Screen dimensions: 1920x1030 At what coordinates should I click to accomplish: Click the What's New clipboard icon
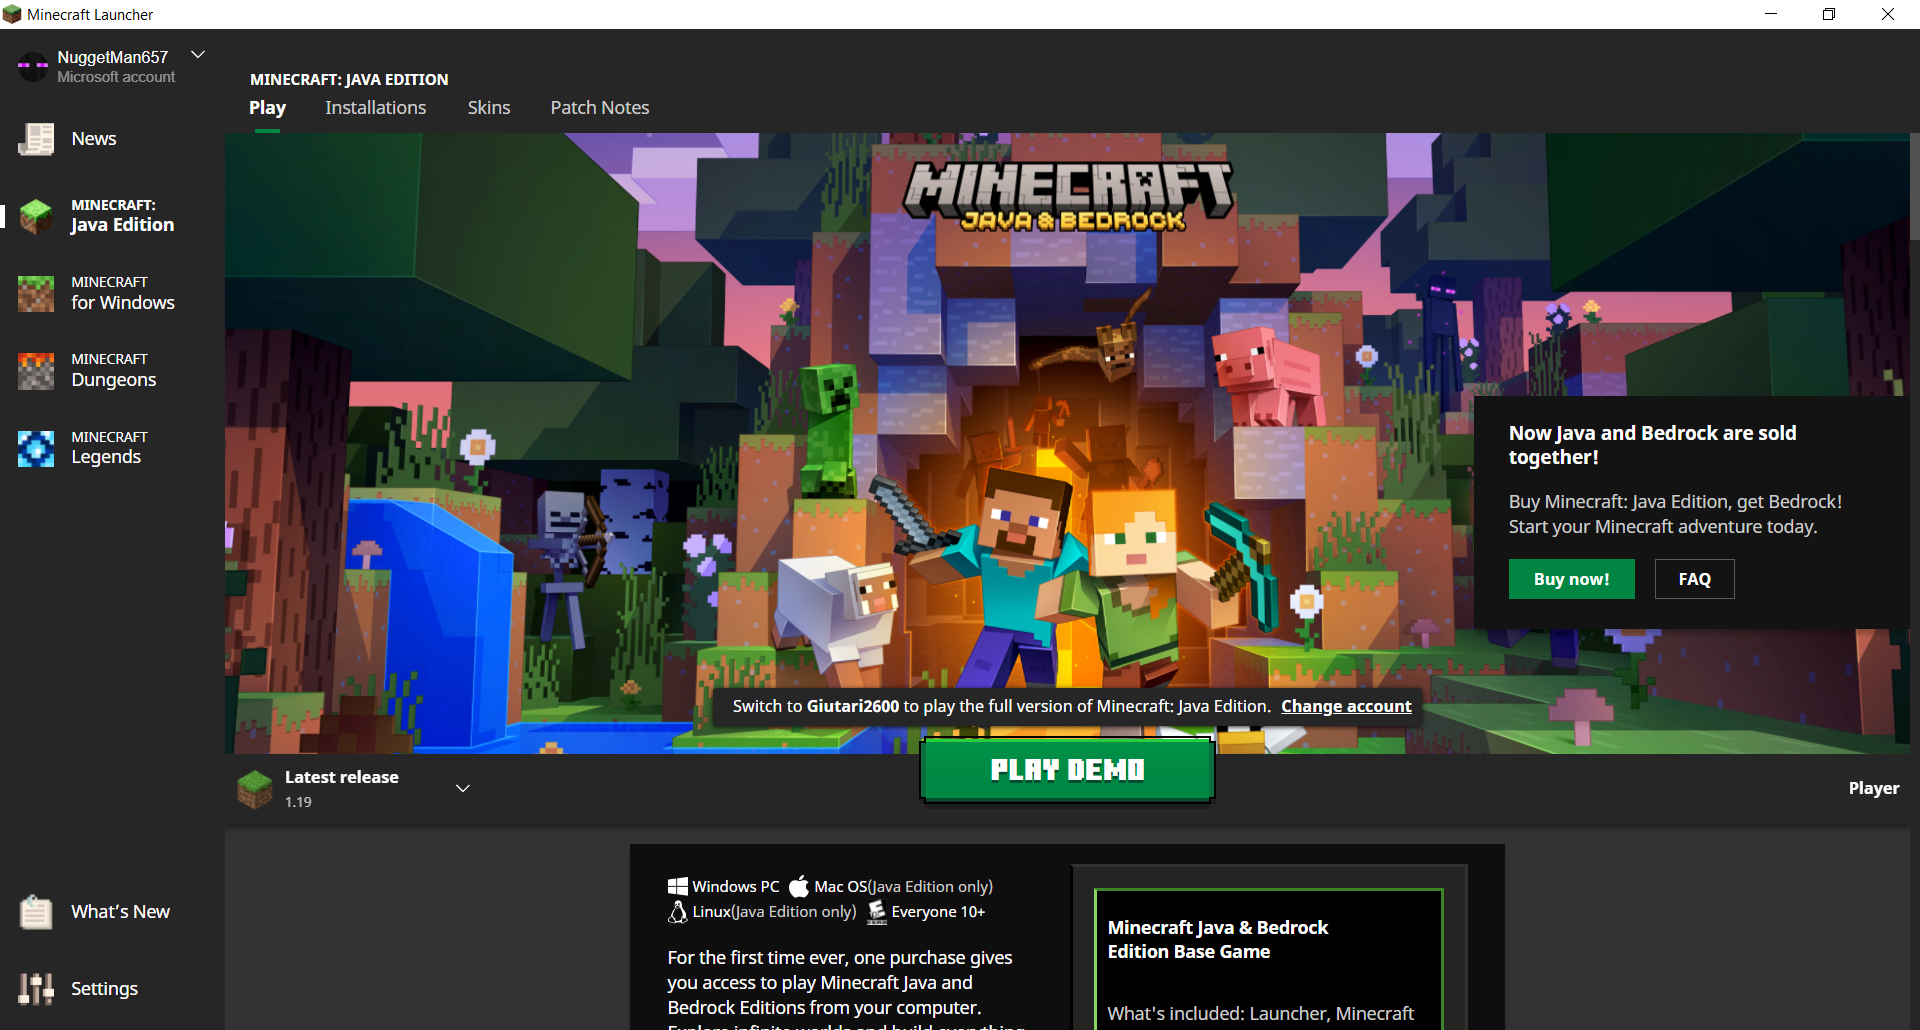[36, 912]
